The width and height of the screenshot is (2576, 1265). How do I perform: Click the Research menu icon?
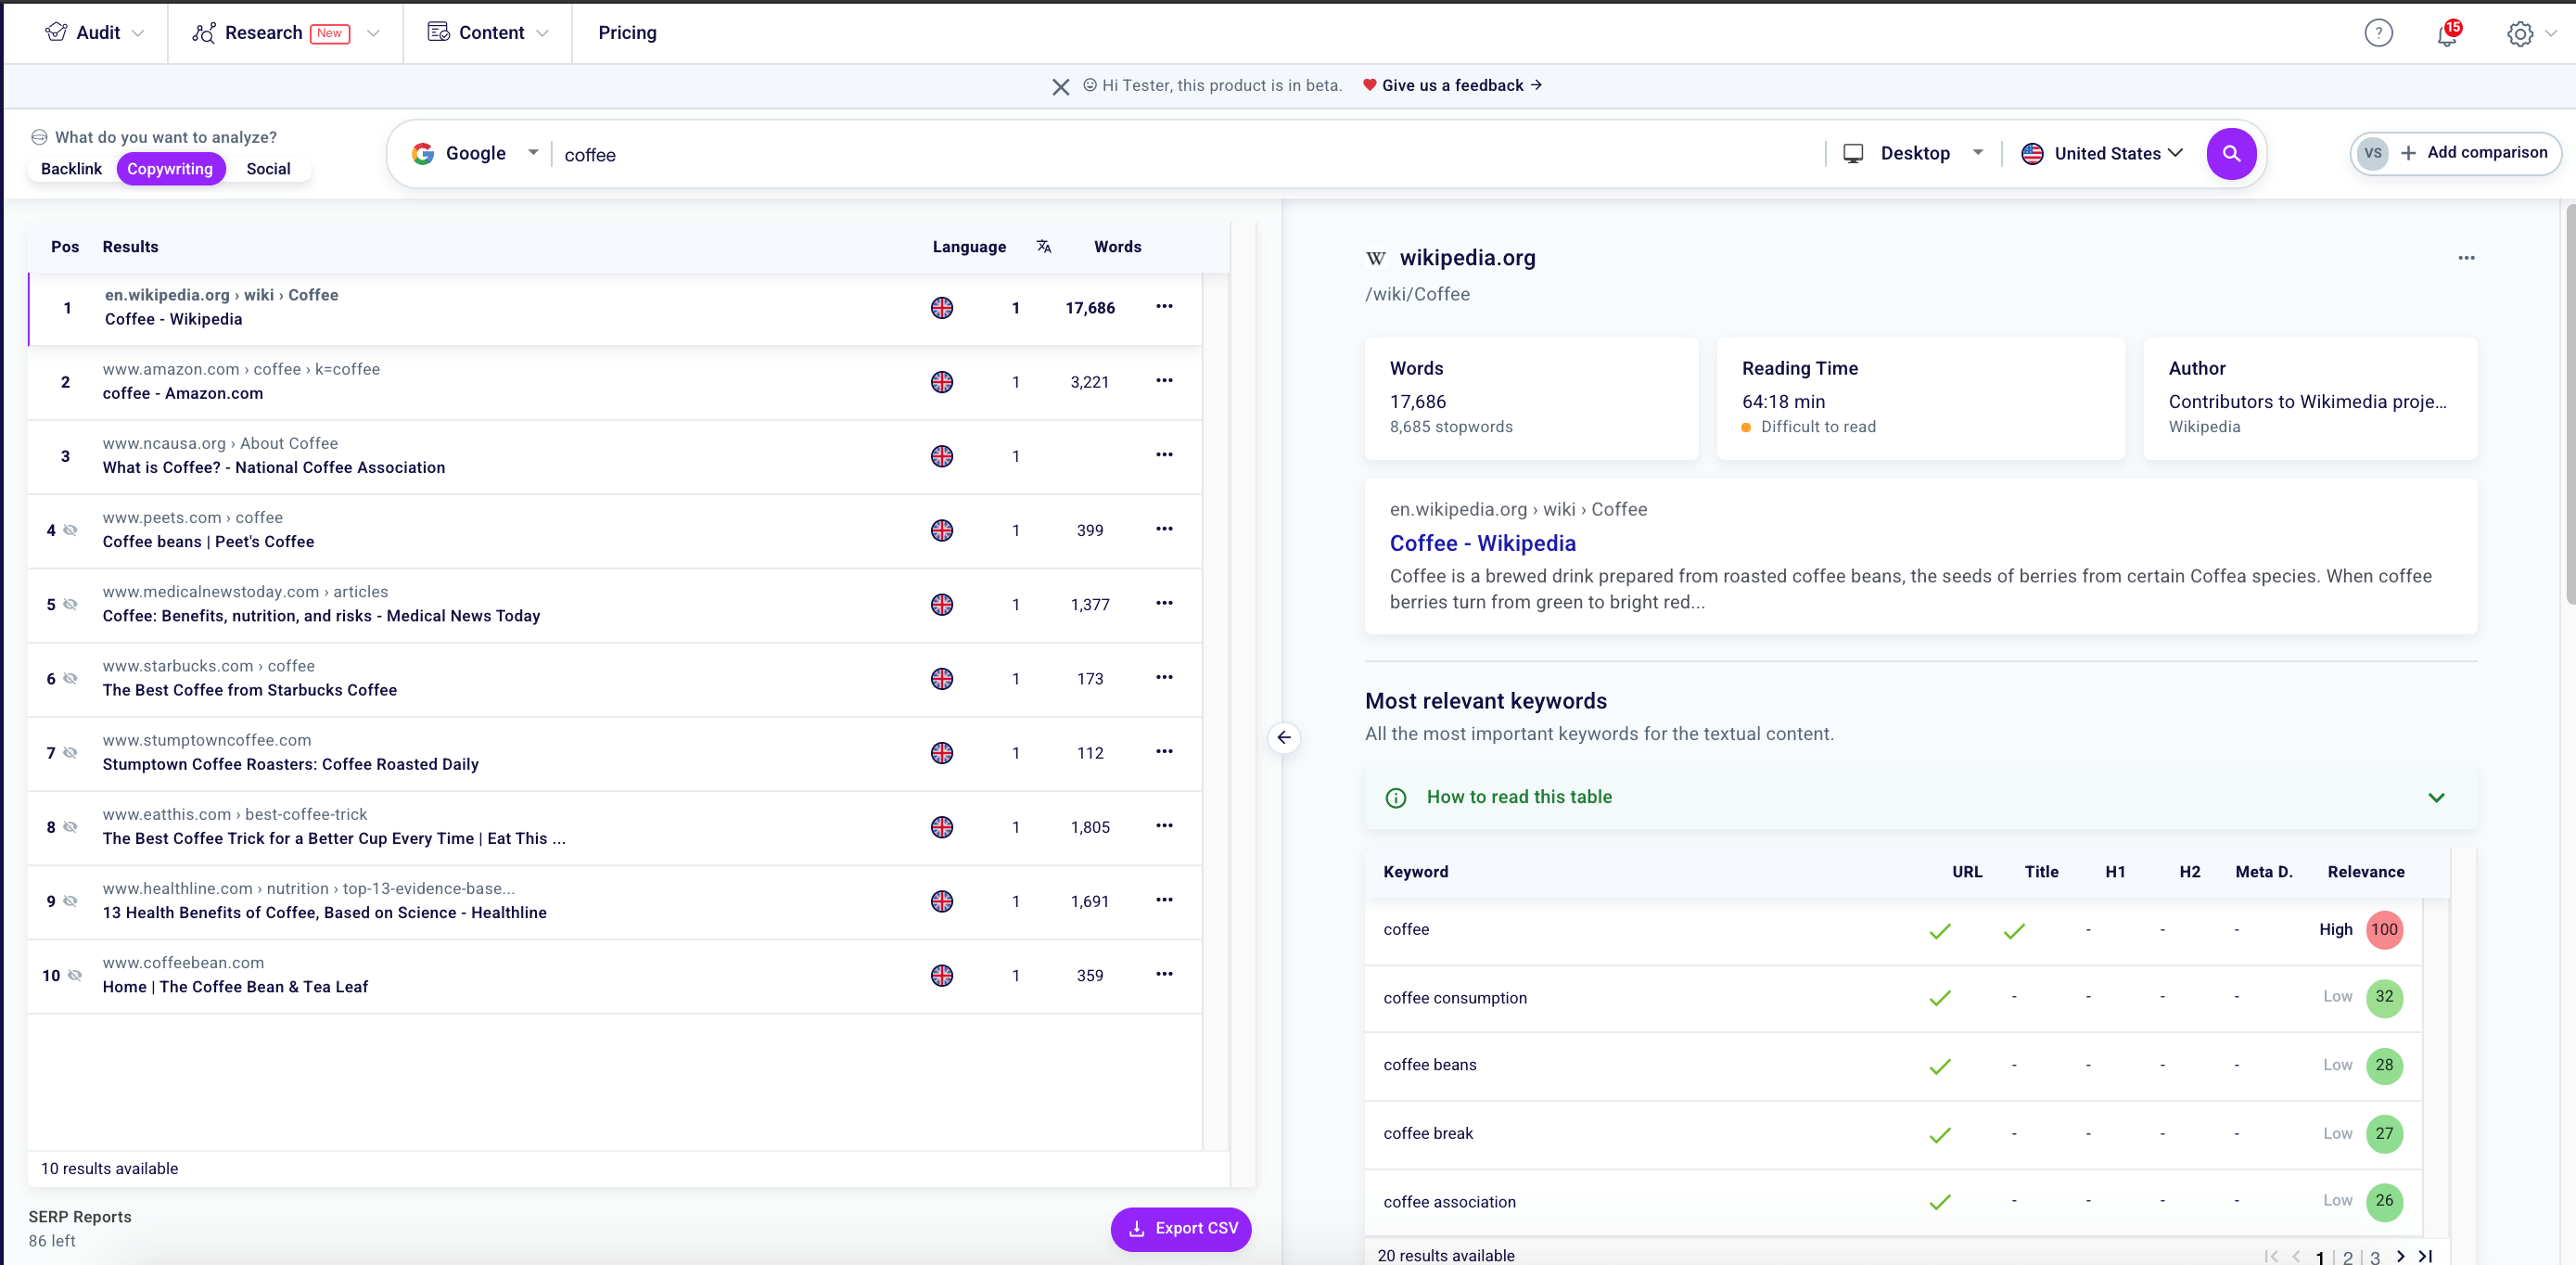(x=204, y=32)
